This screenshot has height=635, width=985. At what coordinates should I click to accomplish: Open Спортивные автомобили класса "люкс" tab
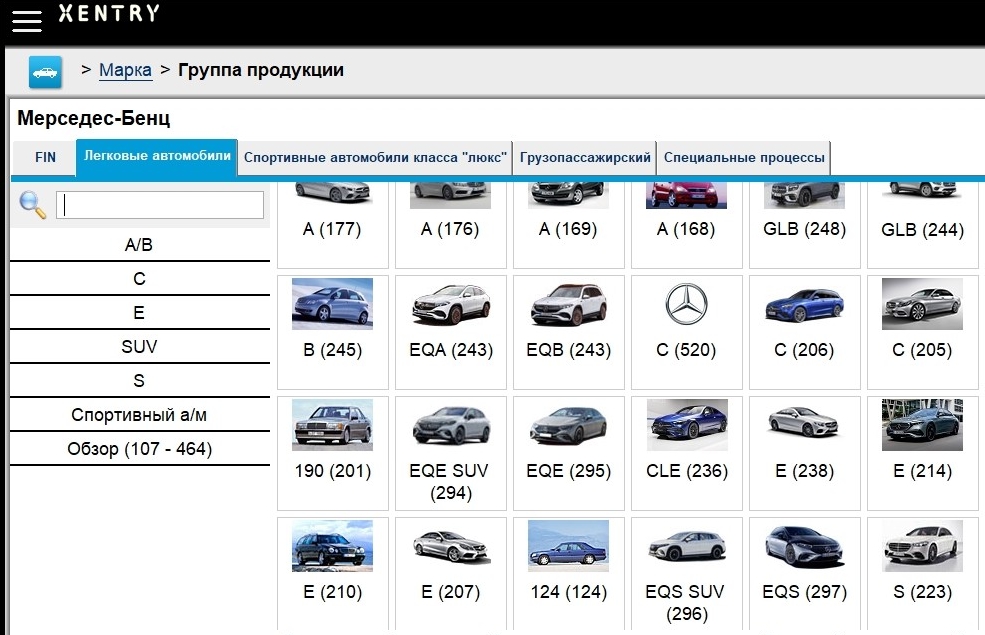[376, 158]
